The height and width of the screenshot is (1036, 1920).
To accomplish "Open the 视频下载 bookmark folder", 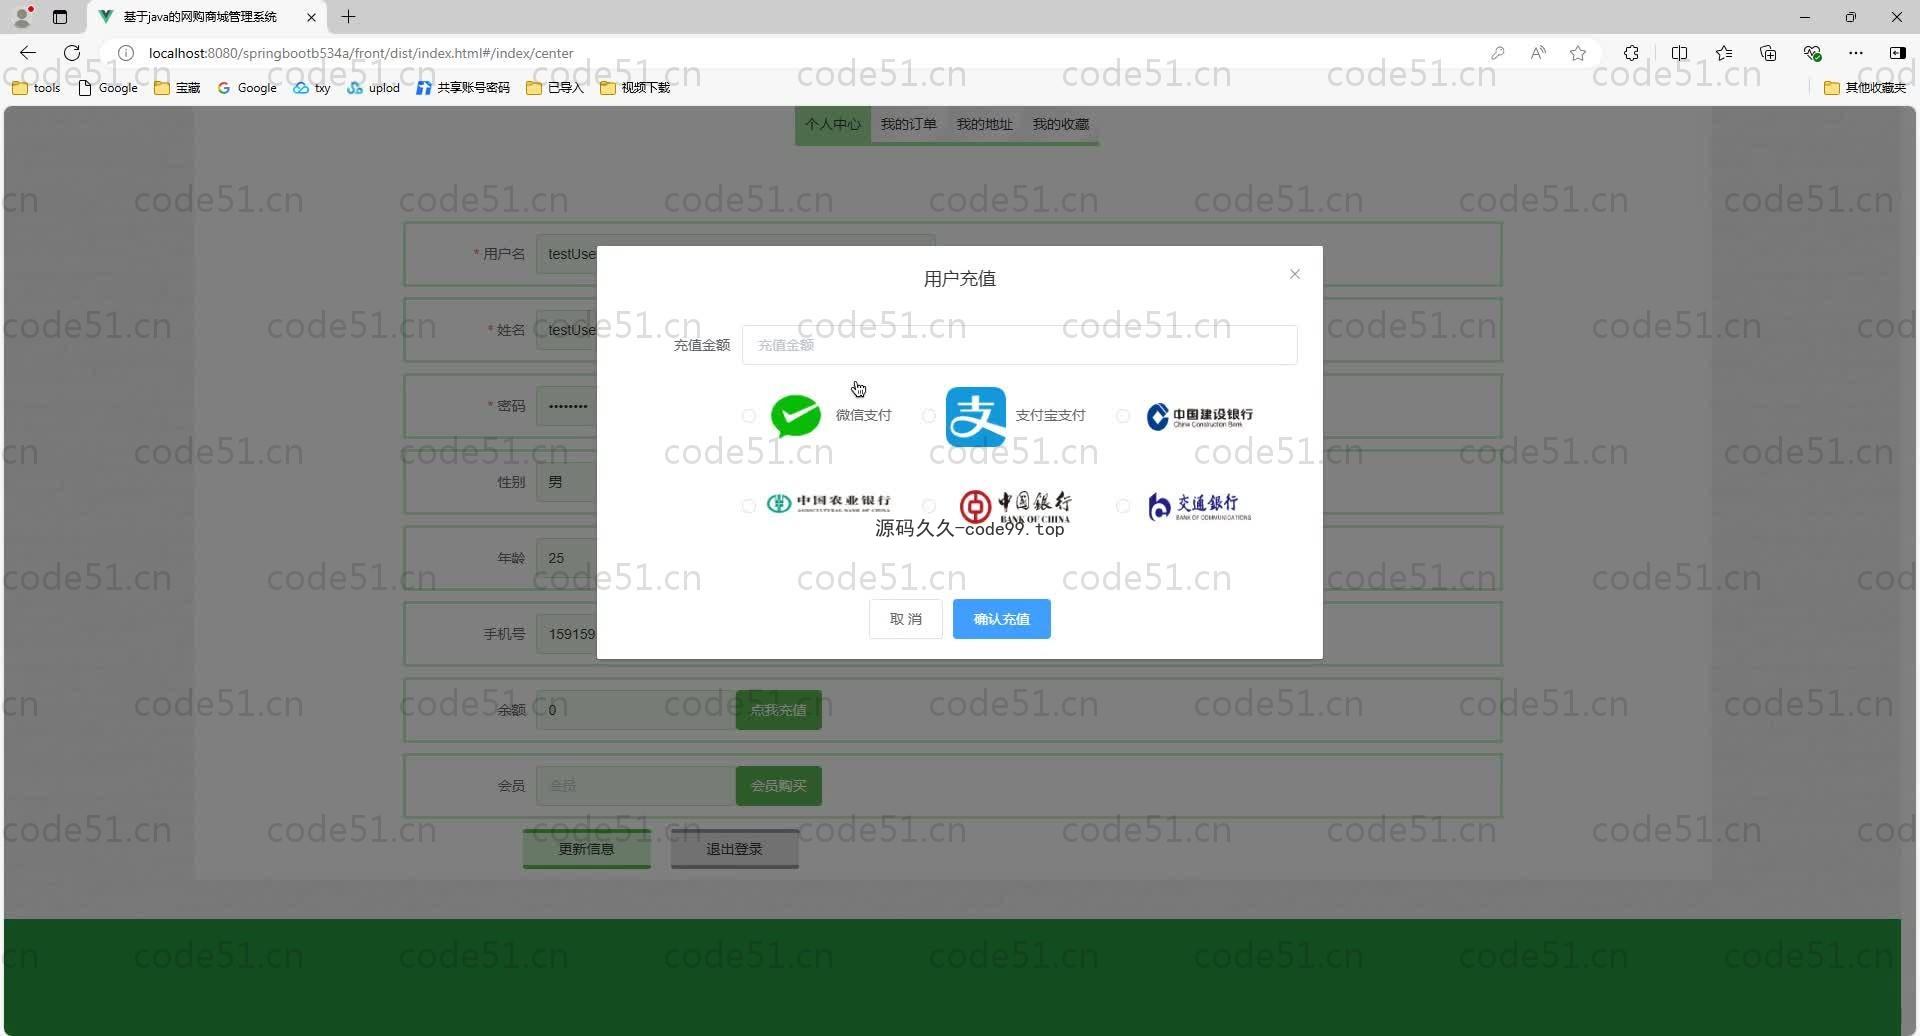I will tap(635, 88).
